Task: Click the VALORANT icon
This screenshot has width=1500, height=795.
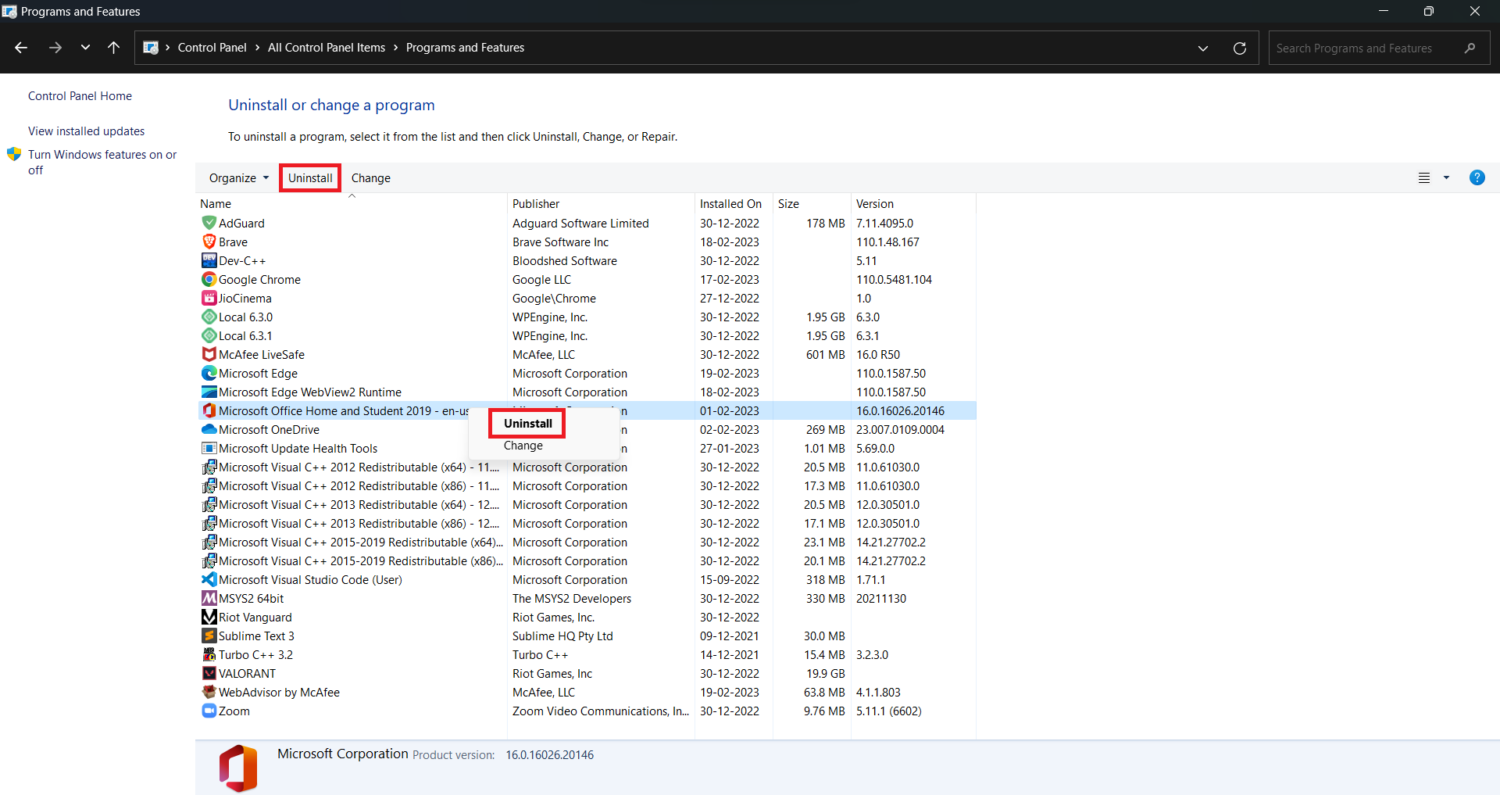Action: (x=209, y=673)
